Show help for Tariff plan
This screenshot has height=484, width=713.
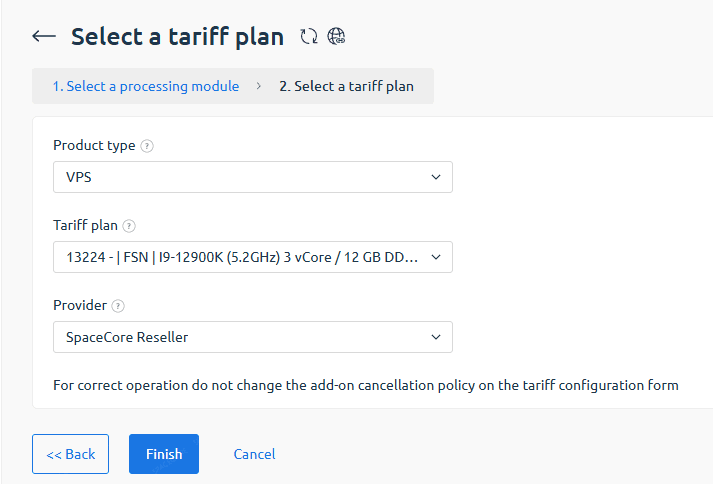(129, 226)
